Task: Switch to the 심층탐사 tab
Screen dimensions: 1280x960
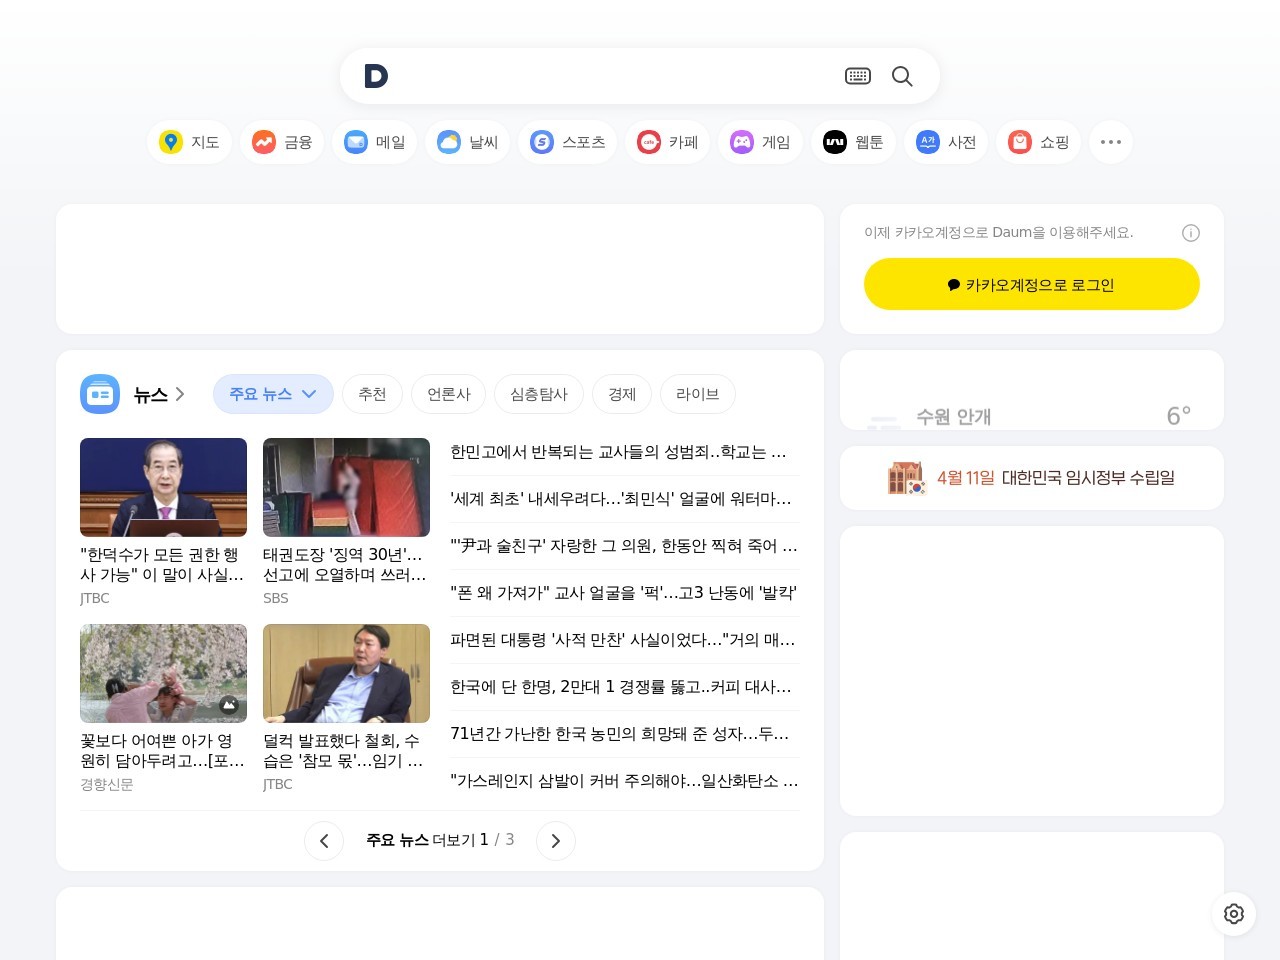Action: pyautogui.click(x=539, y=394)
